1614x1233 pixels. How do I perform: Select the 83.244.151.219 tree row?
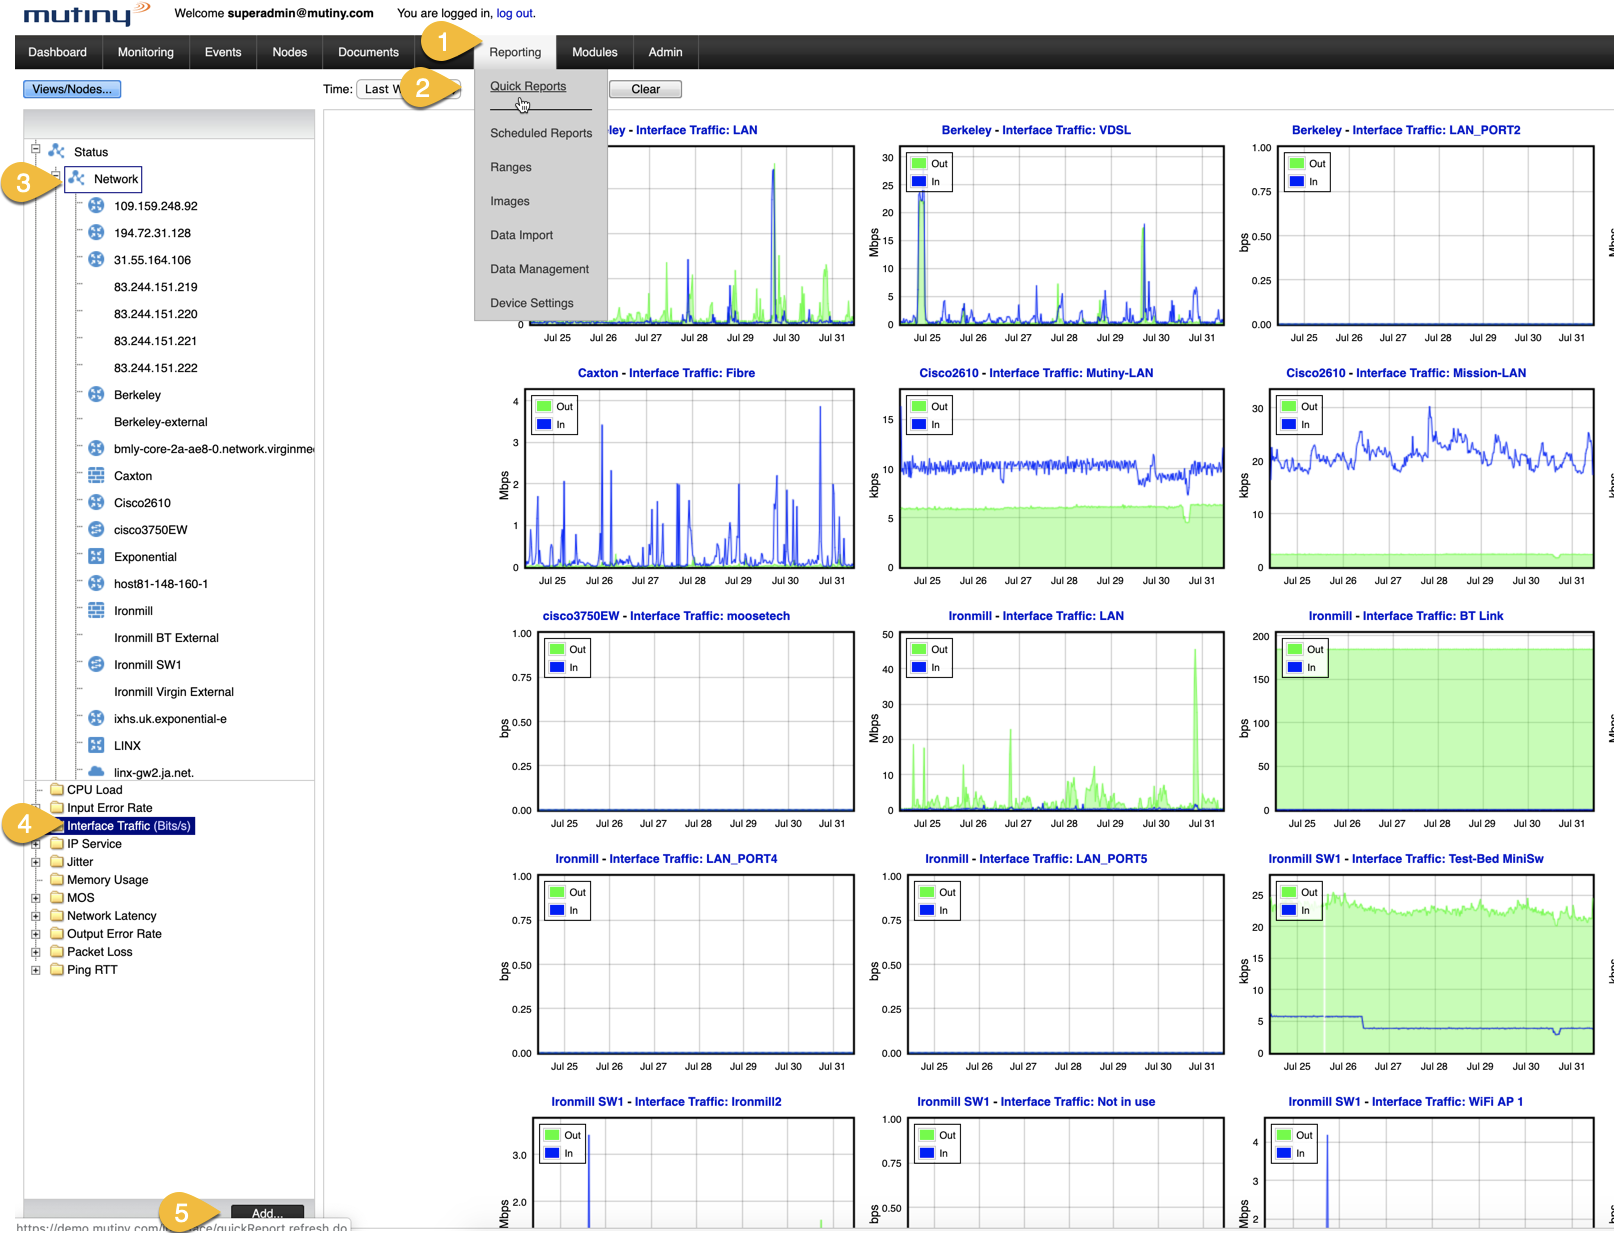pyautogui.click(x=156, y=287)
